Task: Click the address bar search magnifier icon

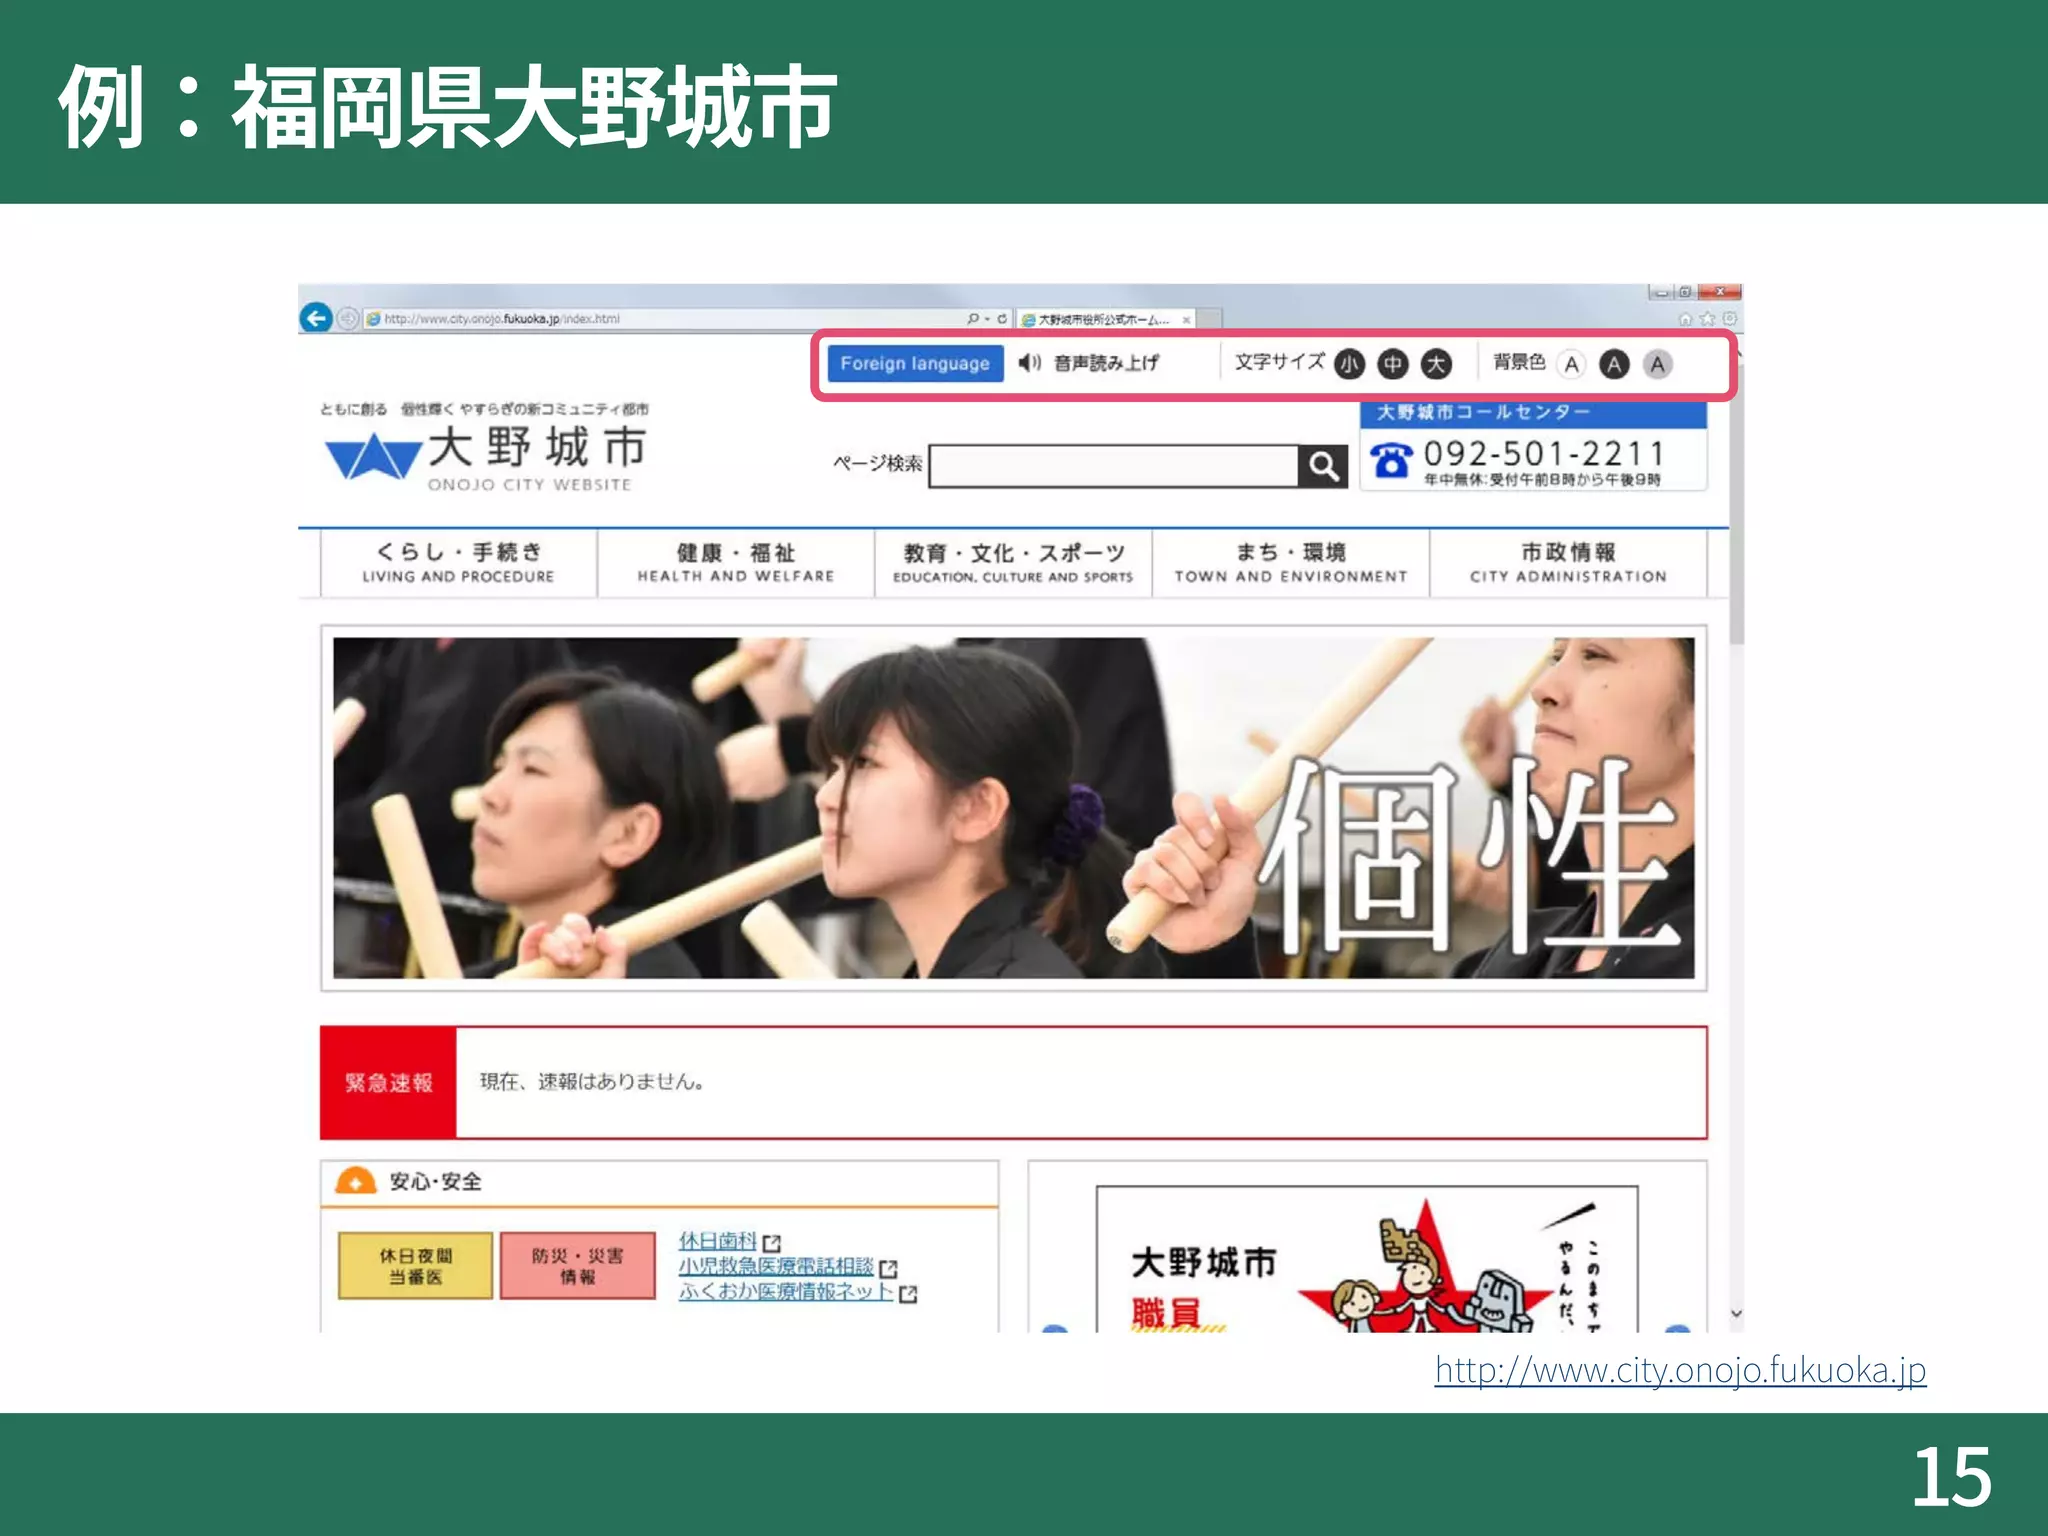Action: [973, 319]
